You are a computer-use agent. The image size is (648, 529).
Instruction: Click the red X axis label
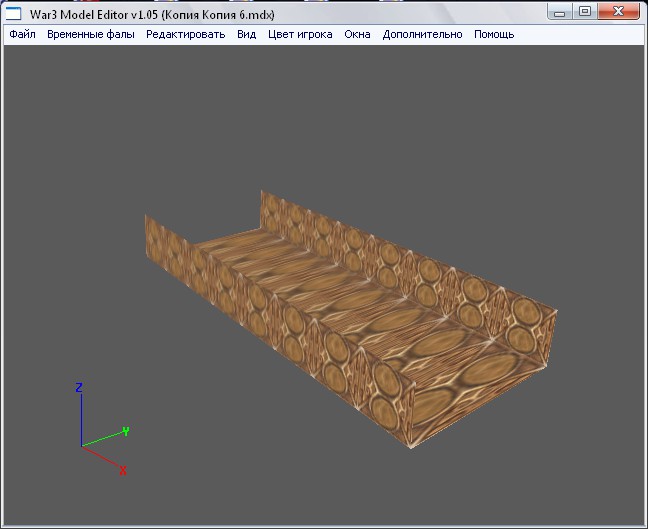(123, 470)
